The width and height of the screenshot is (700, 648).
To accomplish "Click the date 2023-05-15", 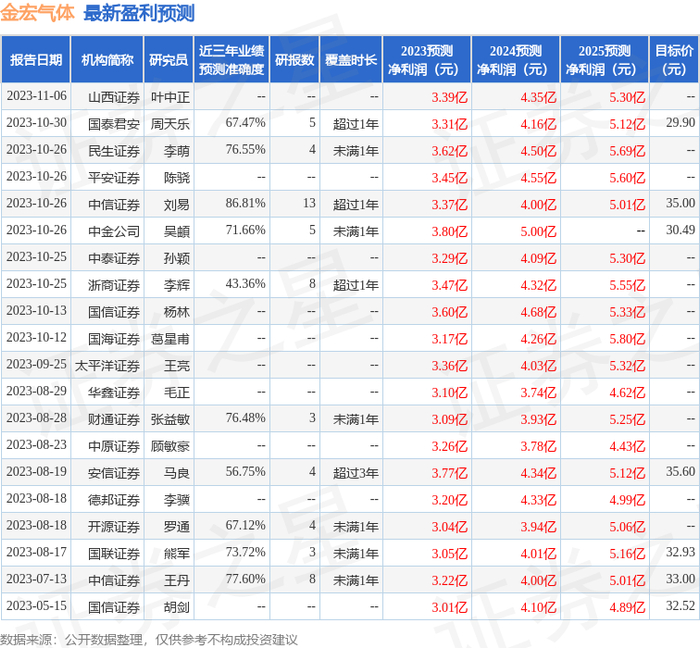I will pos(37,606).
